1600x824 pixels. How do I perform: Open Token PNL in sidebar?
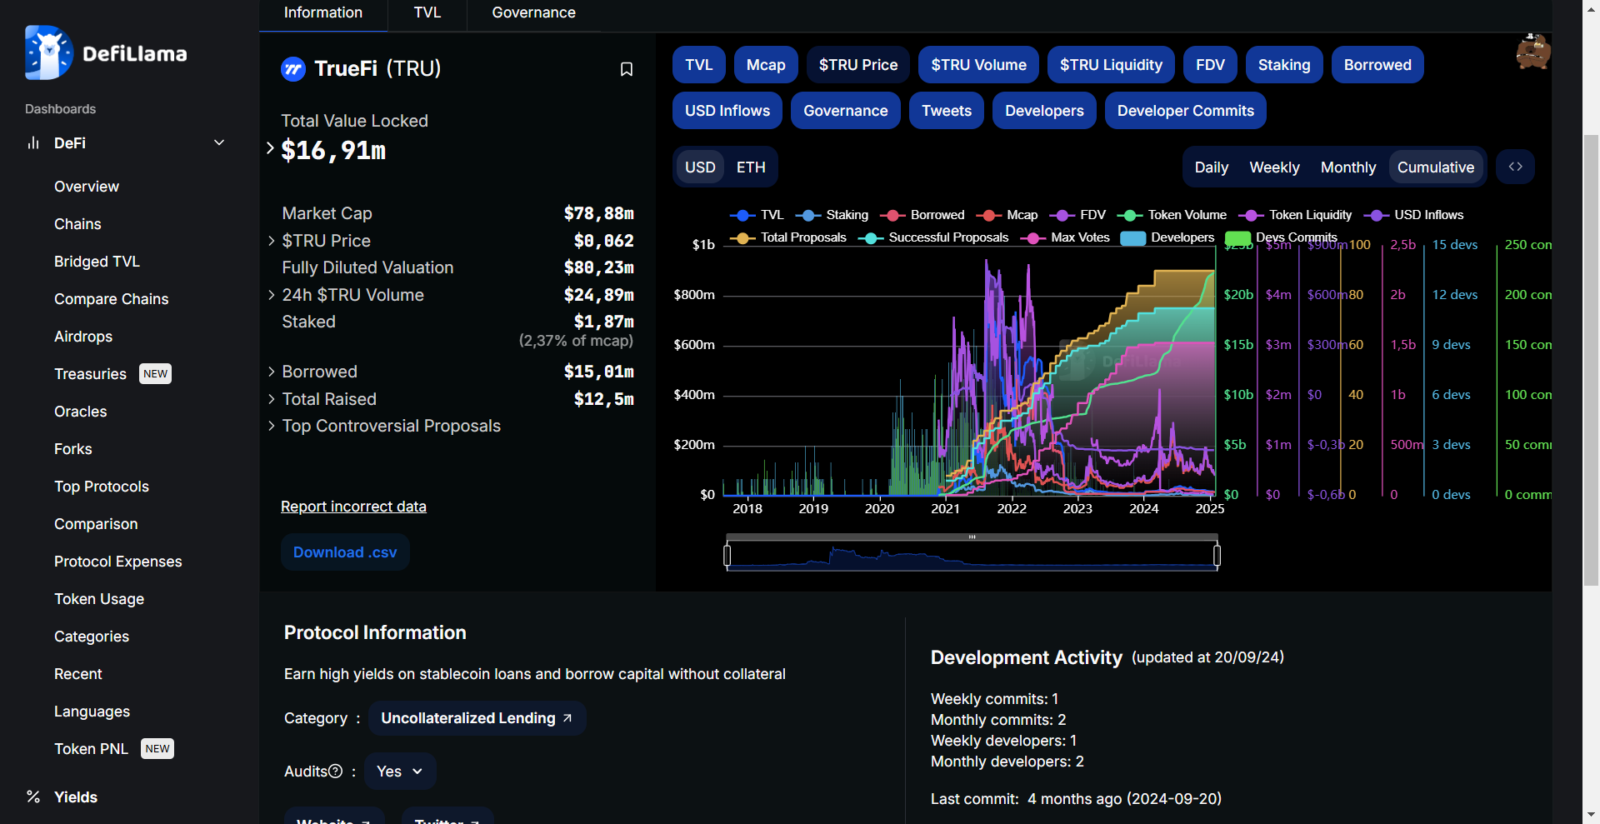pyautogui.click(x=91, y=749)
